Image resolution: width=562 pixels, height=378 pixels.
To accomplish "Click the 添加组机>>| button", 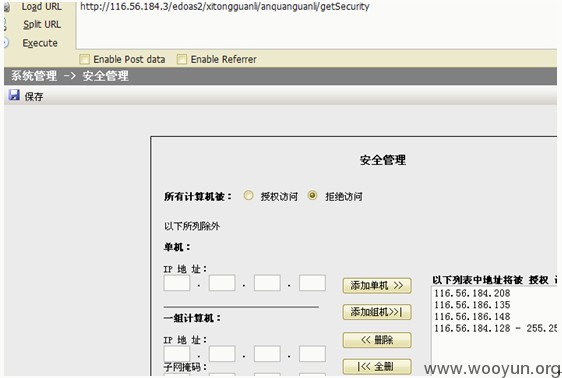I will [377, 312].
